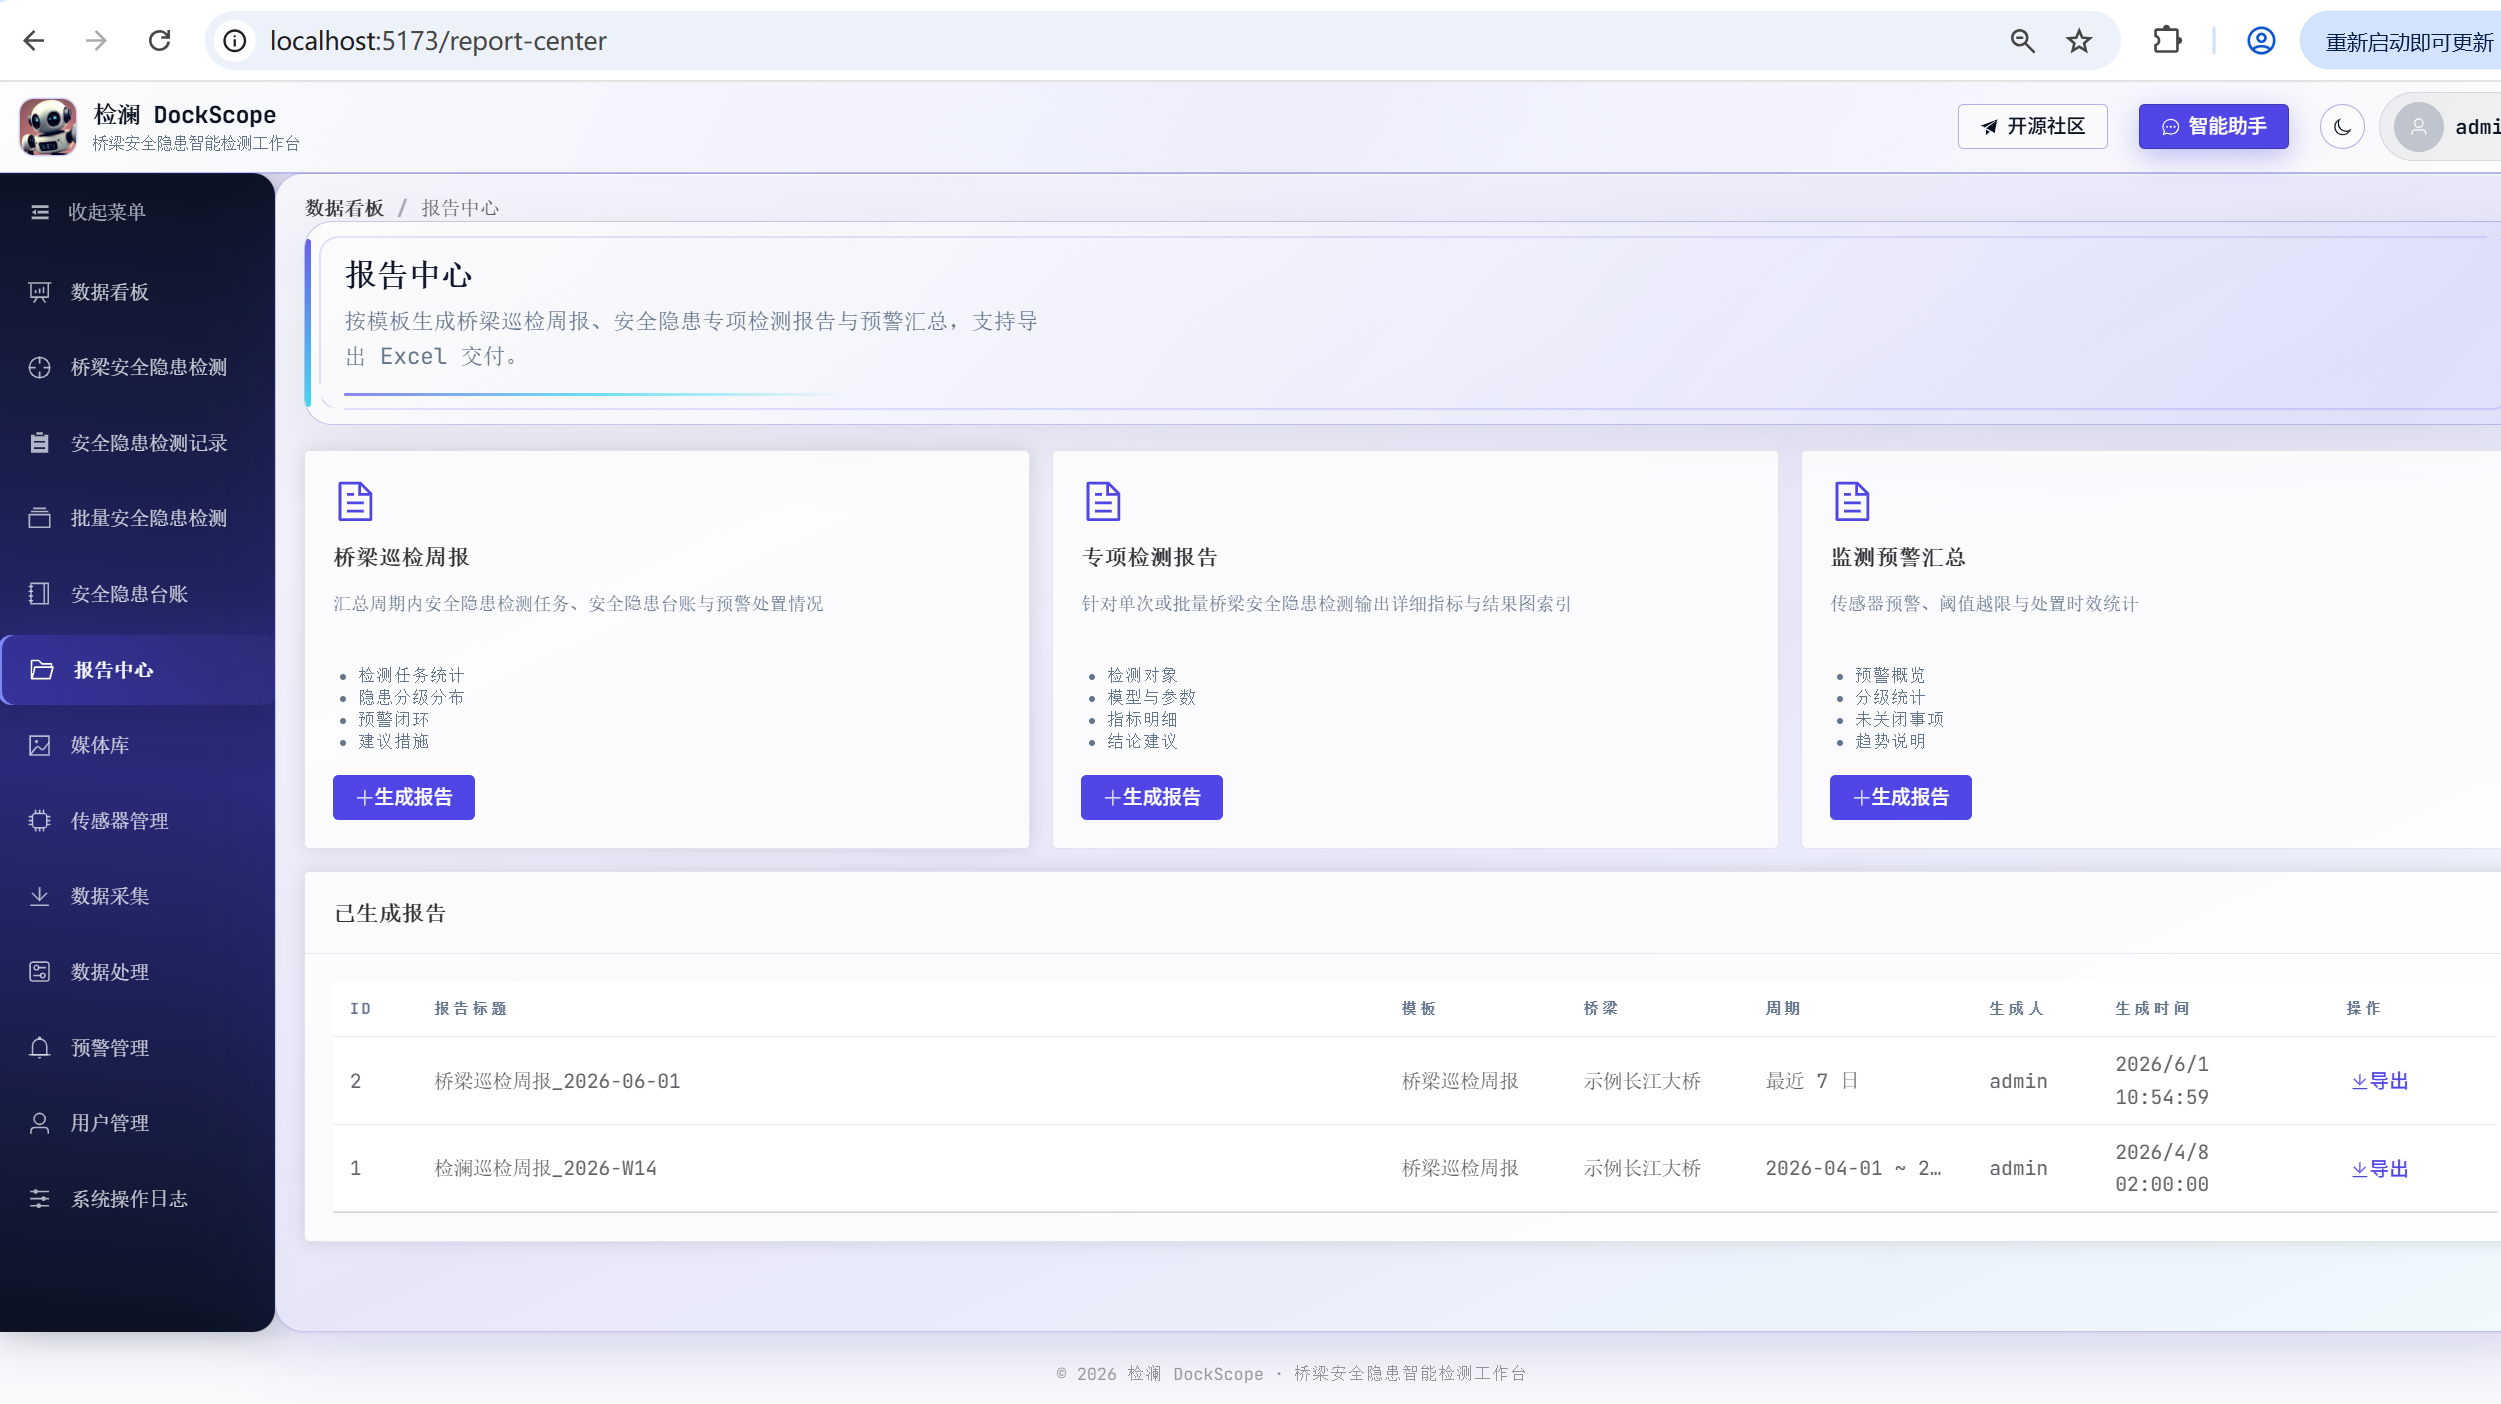2501x1404 pixels.
Task: Click the 报告中心 breadcrumb text
Action: pos(460,208)
